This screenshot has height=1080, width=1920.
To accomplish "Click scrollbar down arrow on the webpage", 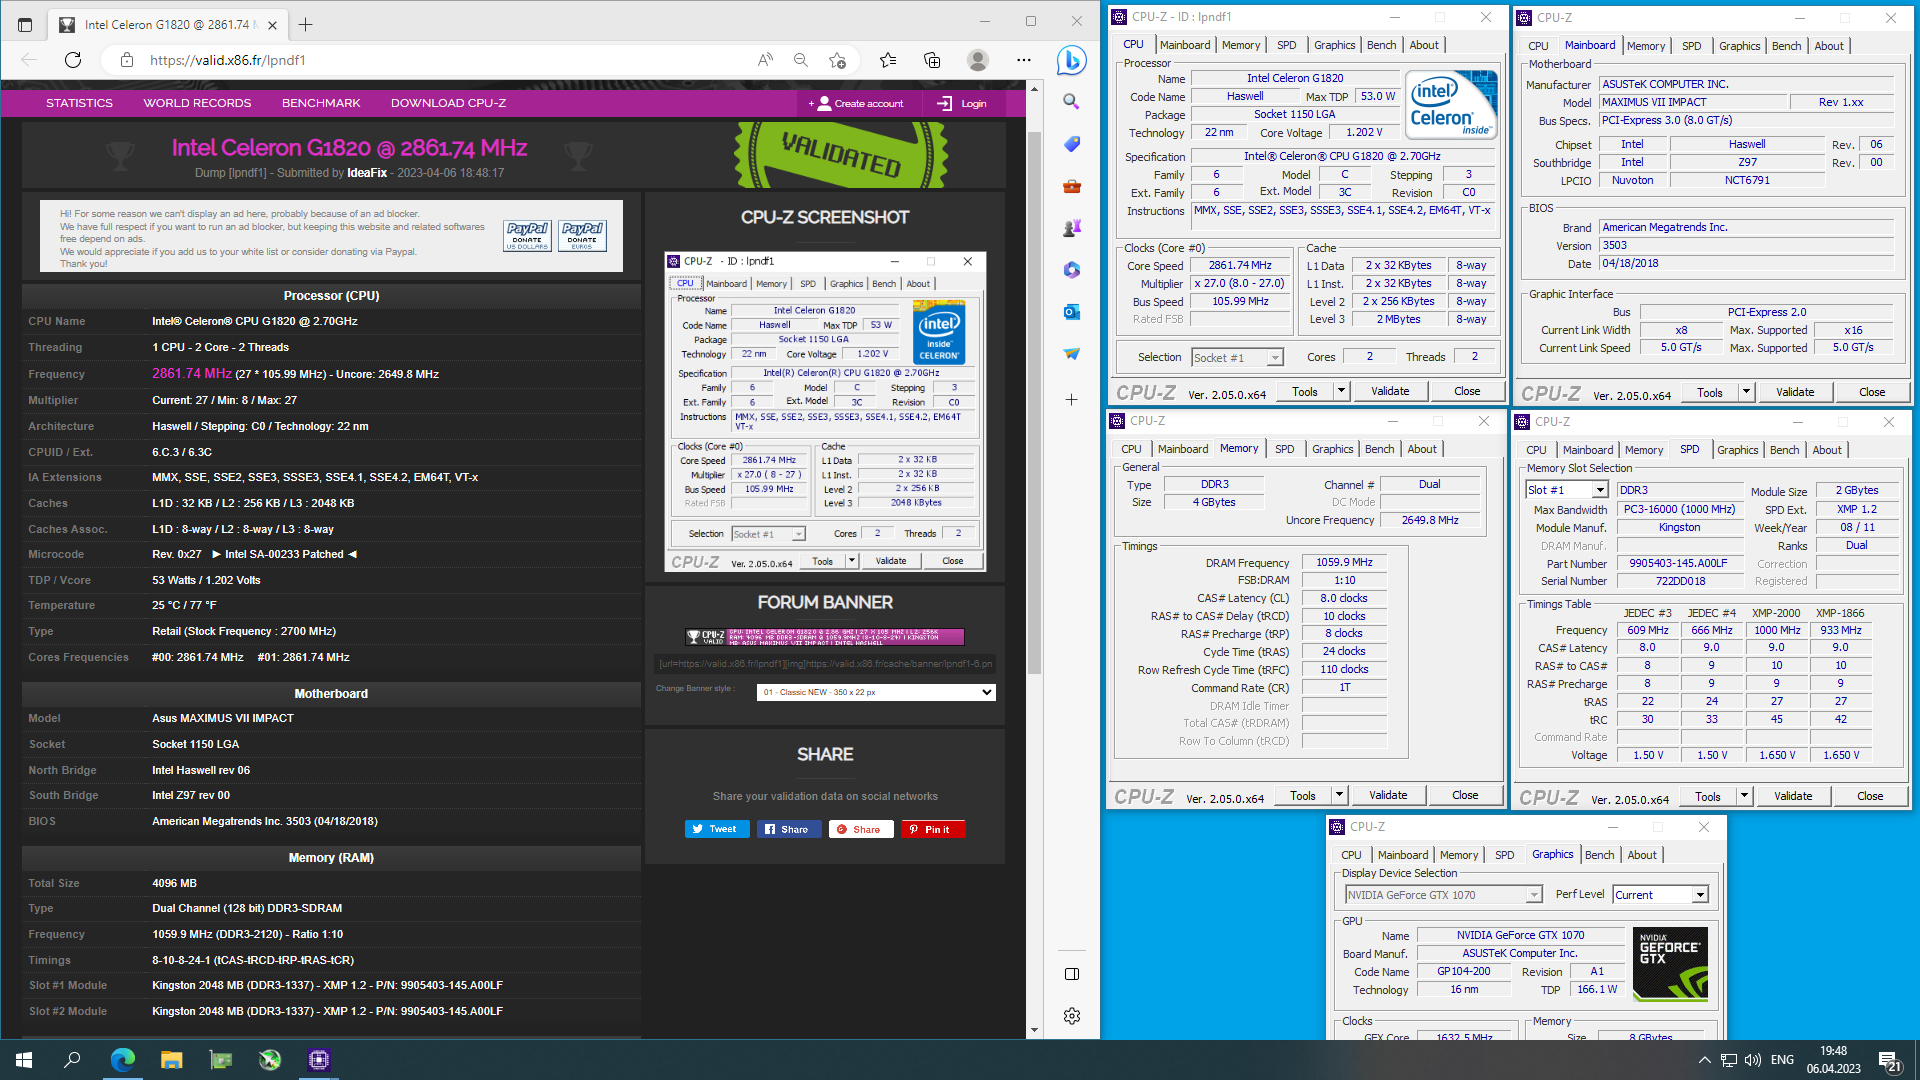I will point(1033,1030).
